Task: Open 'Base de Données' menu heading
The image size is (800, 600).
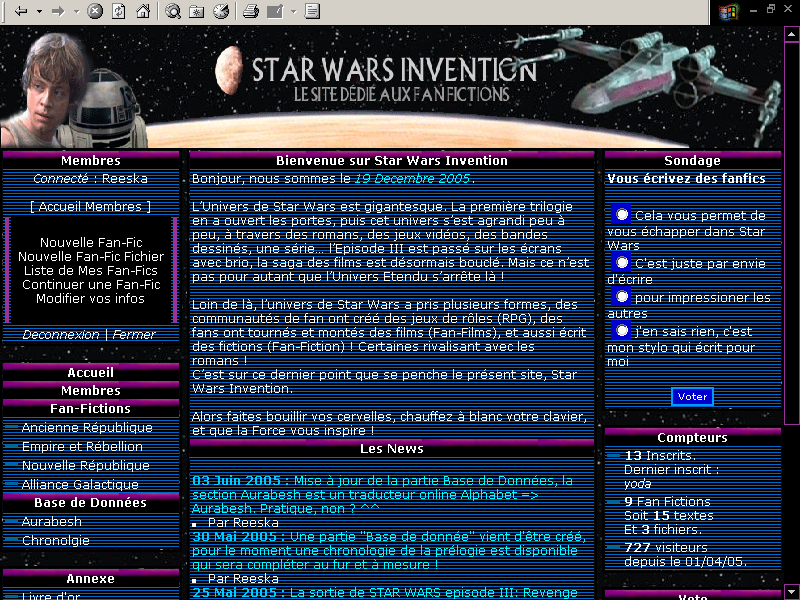Action: pyautogui.click(x=90, y=503)
